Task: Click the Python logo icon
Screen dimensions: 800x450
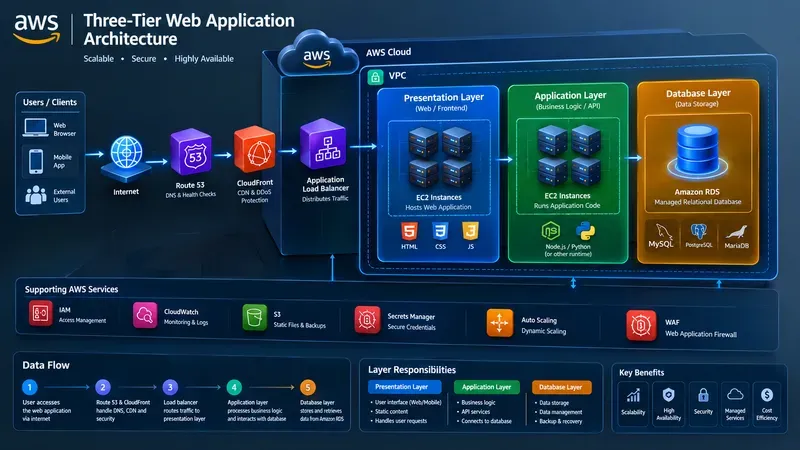Action: (585, 231)
